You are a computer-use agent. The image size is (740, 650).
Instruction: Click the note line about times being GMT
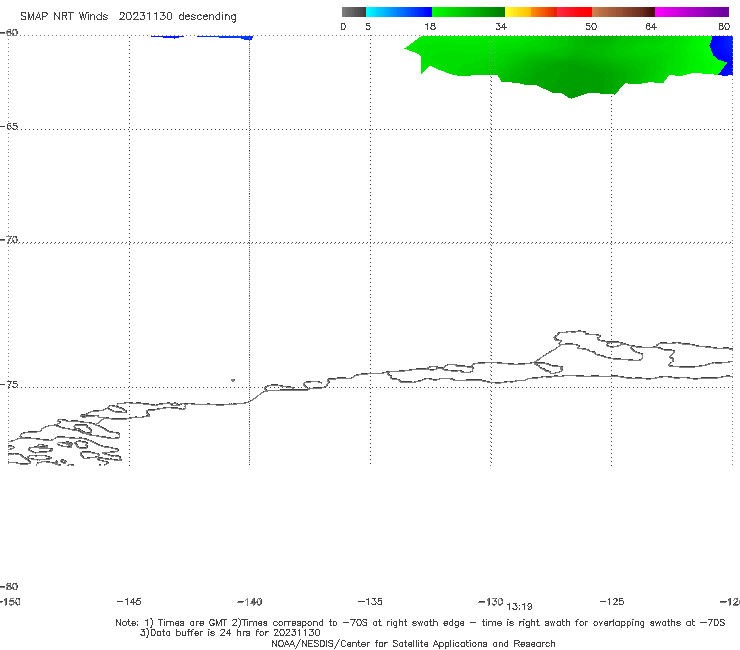(x=420, y=623)
